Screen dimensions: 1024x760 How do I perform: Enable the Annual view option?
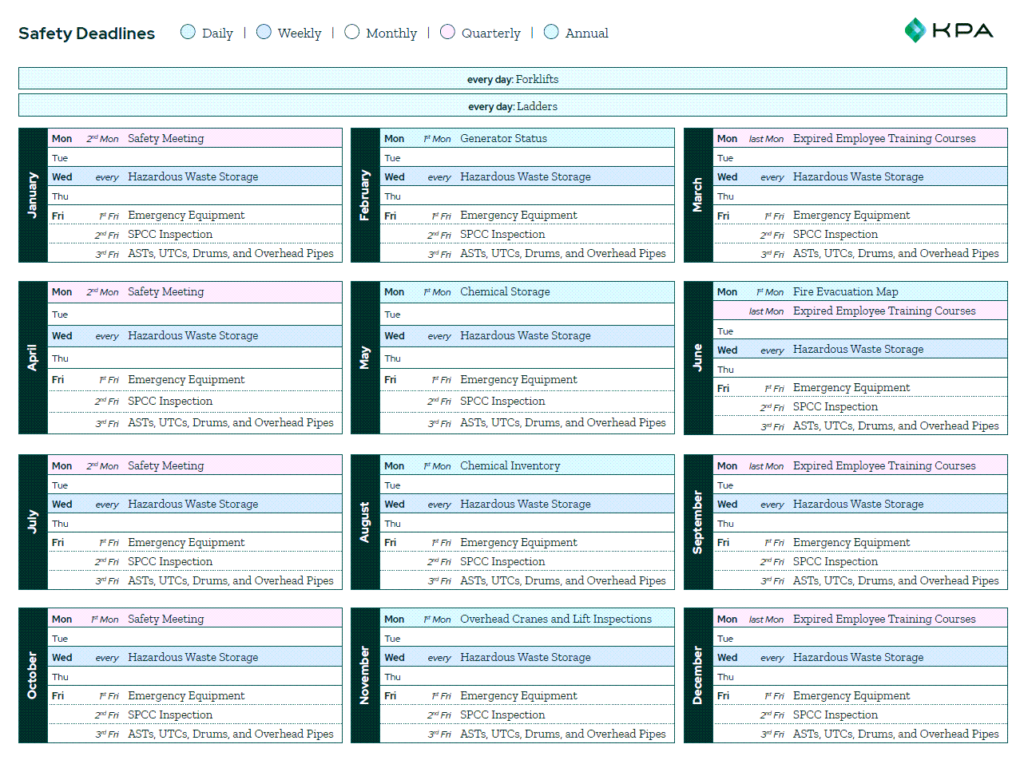pos(551,32)
